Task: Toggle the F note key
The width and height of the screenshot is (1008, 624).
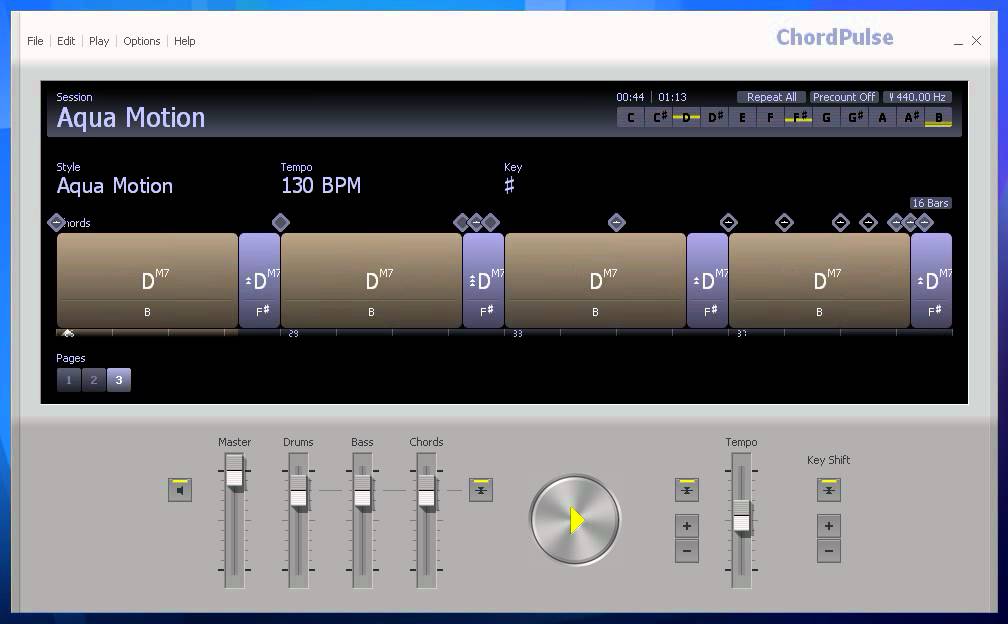Action: coord(771,118)
